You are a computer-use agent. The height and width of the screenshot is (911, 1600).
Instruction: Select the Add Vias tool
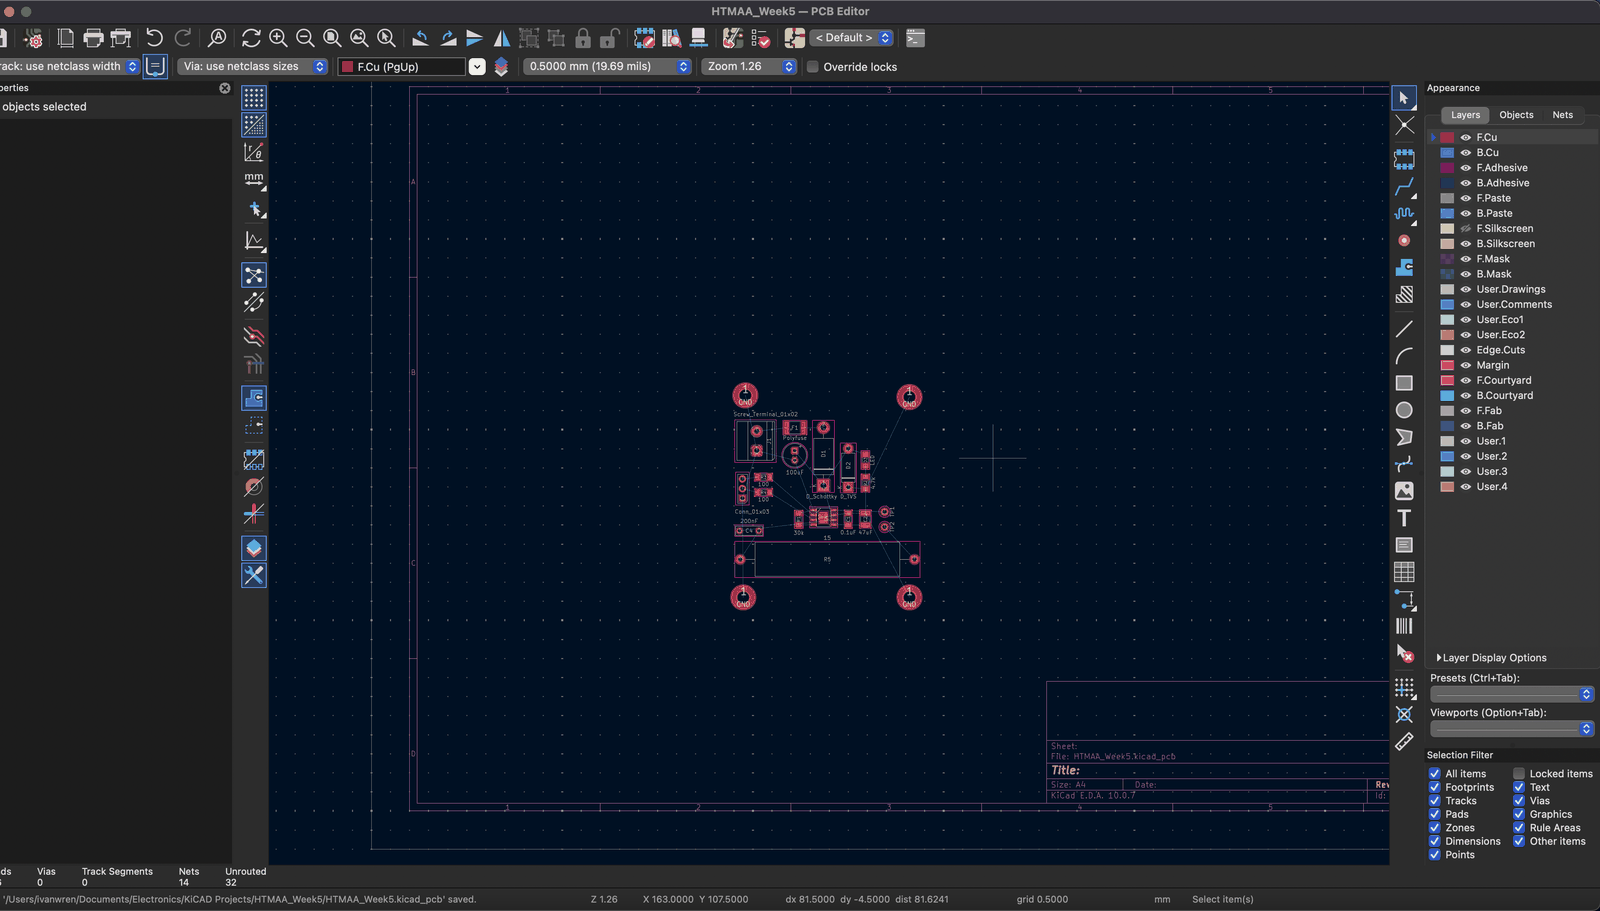click(1404, 240)
